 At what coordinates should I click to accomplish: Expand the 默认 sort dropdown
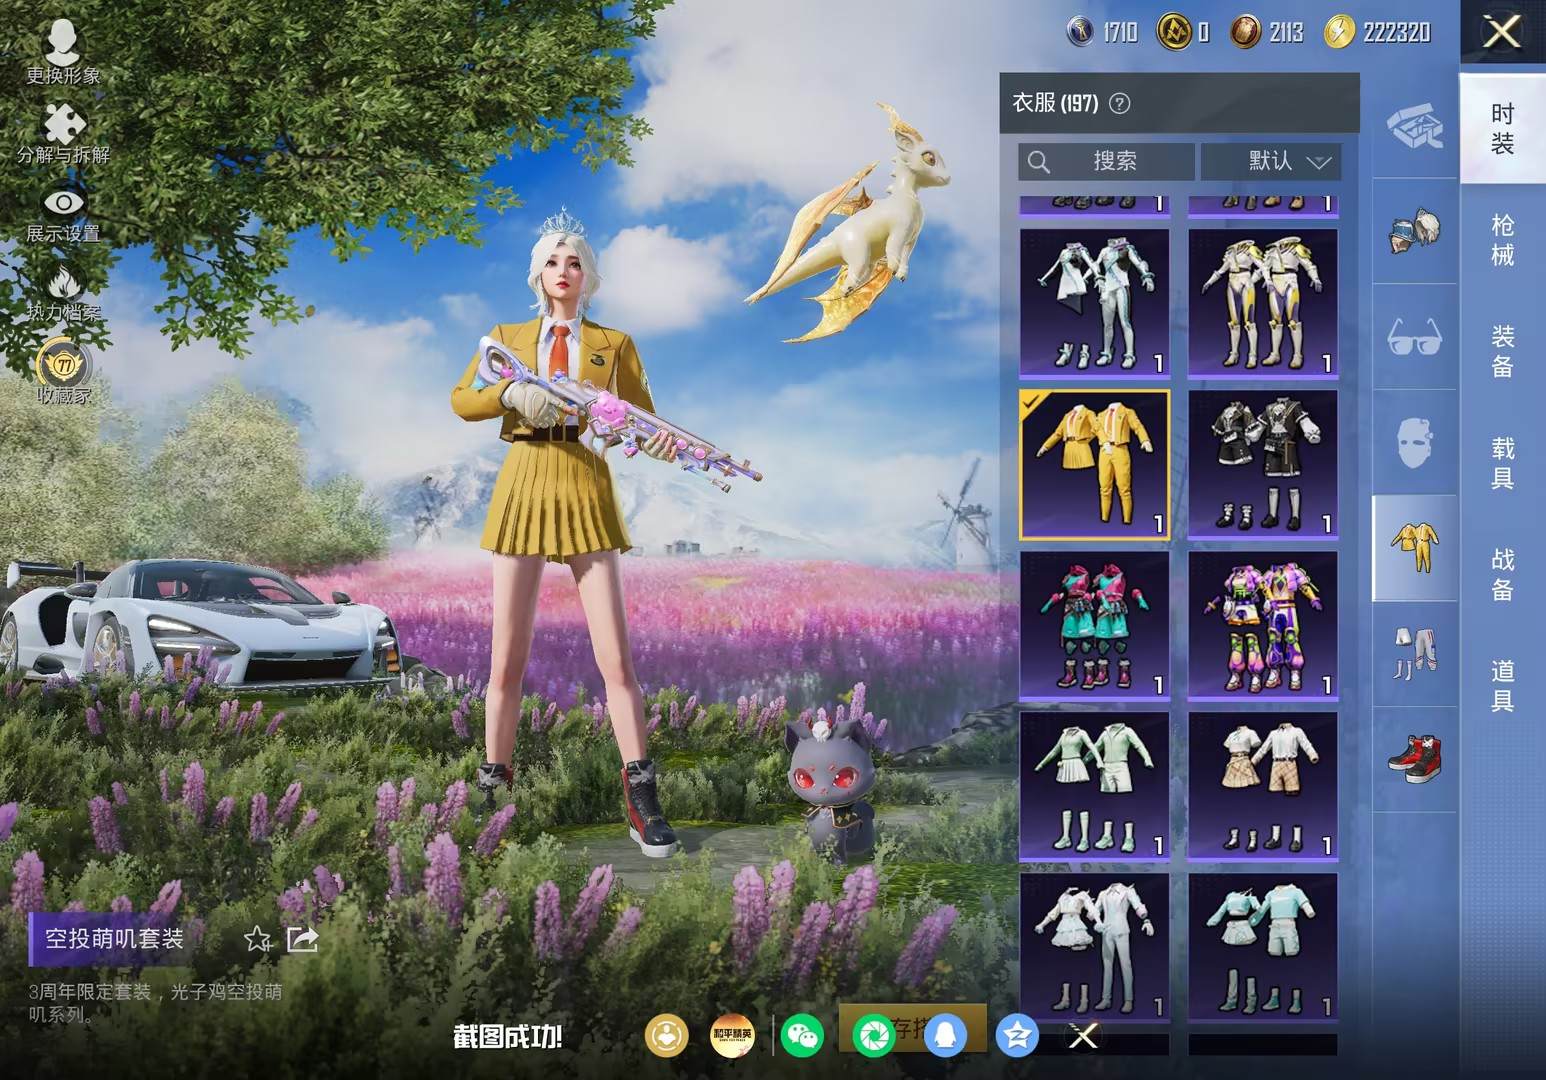pyautogui.click(x=1271, y=161)
